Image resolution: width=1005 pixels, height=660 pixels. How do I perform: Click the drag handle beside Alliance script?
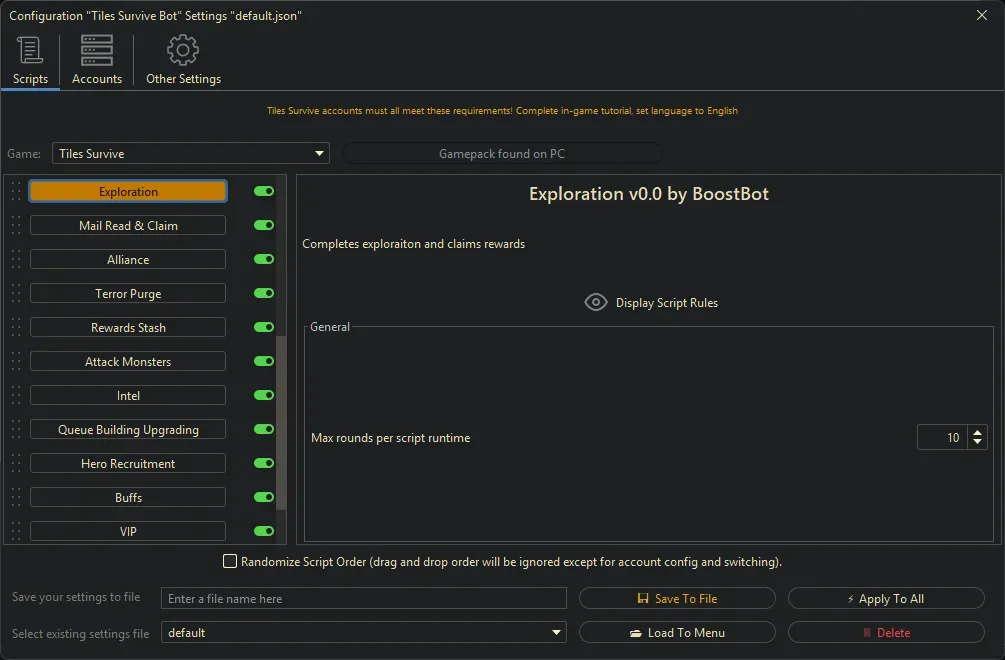(16, 260)
